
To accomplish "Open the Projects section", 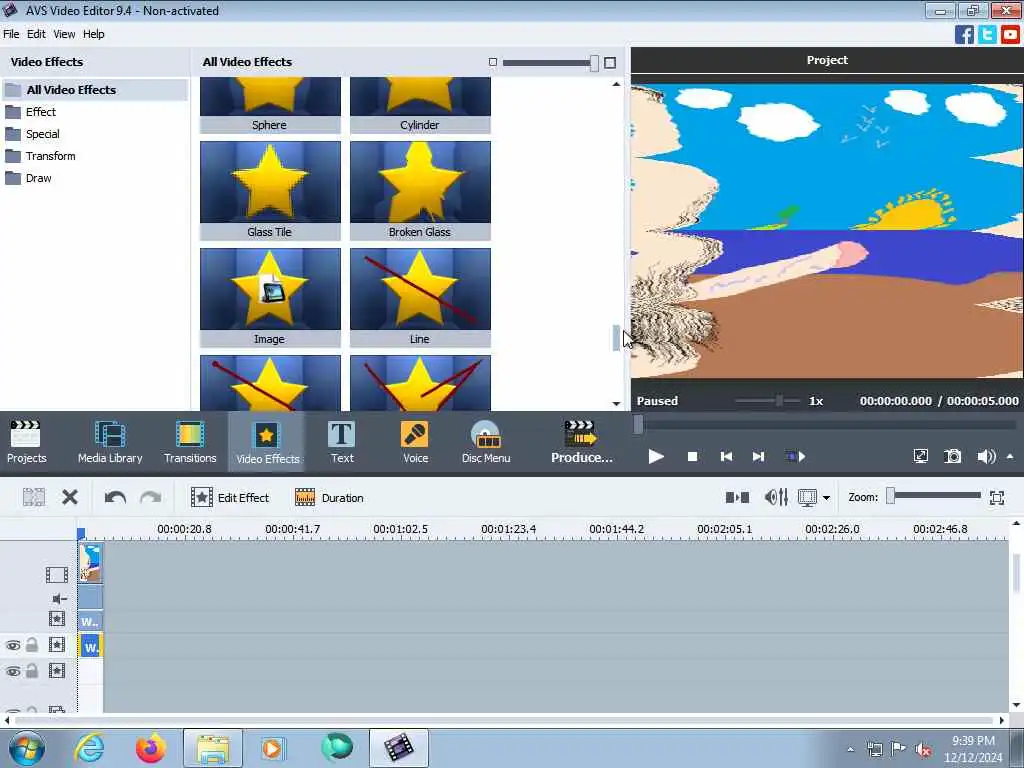I will coord(27,441).
